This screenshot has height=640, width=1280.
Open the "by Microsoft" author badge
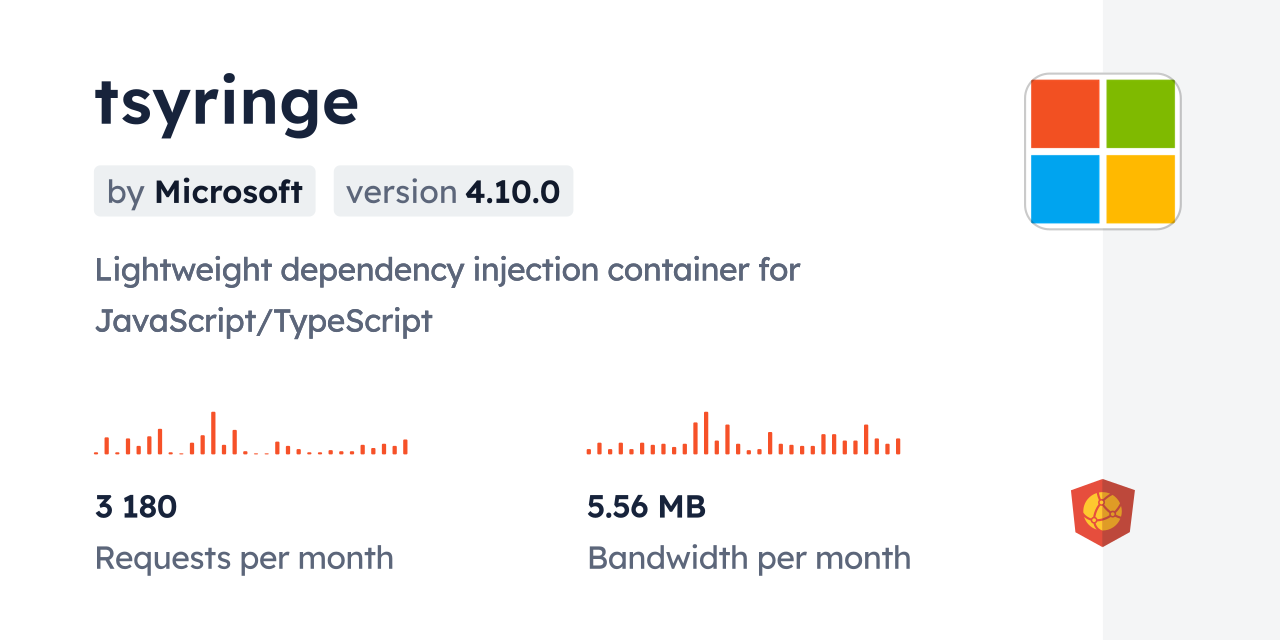(205, 191)
